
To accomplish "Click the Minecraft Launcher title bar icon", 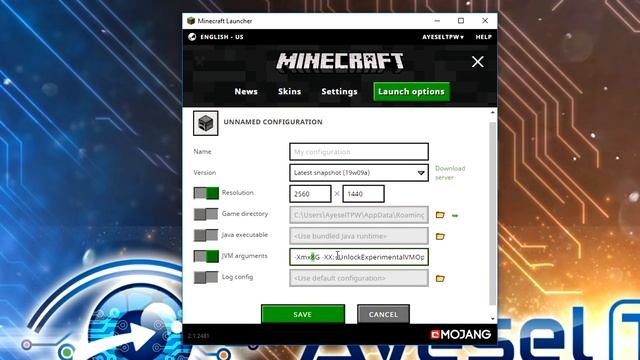I will pos(191,21).
